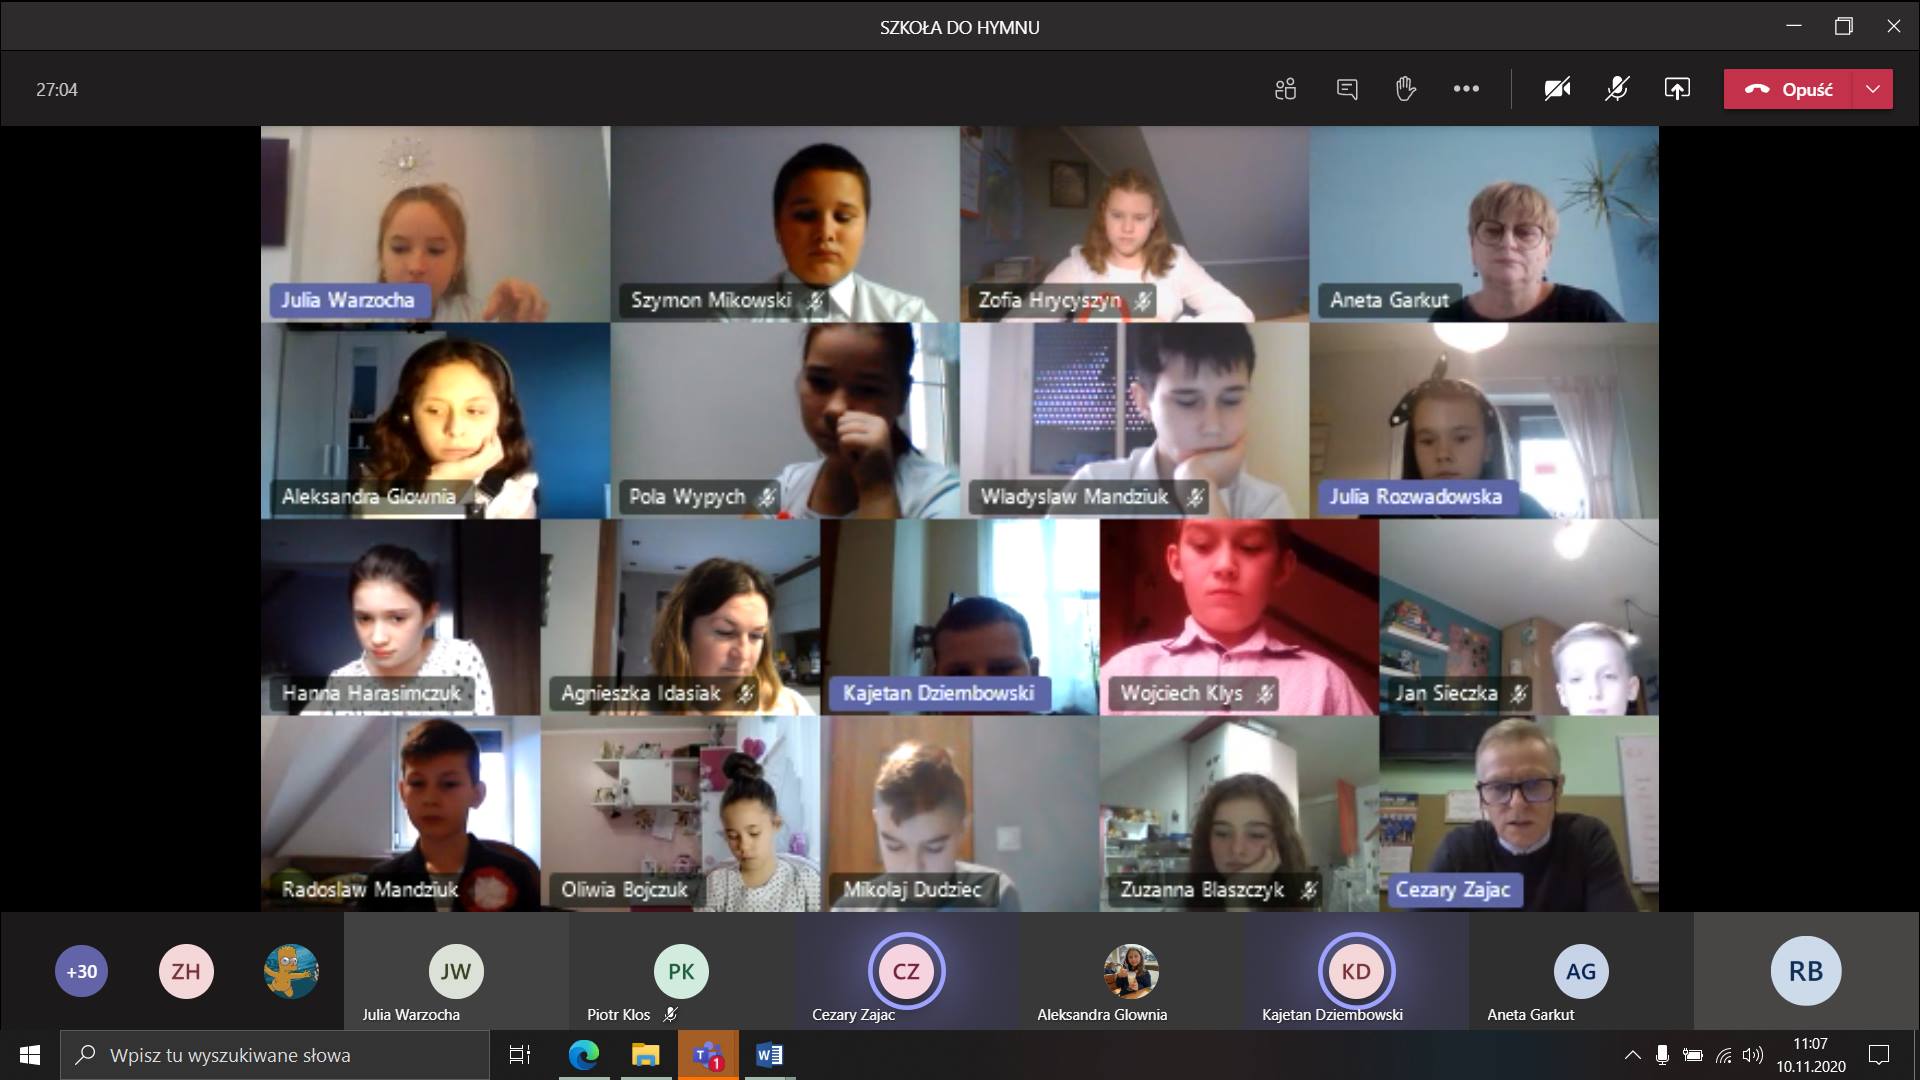This screenshot has height=1080, width=1920.
Task: Click the JW avatar of Julia Warzocha
Action: coord(456,971)
